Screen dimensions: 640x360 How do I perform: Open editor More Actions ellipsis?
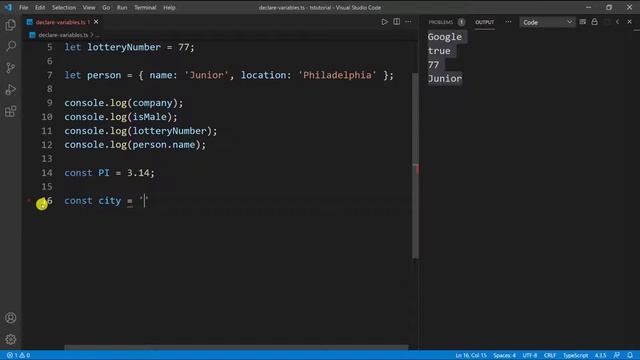click(408, 22)
